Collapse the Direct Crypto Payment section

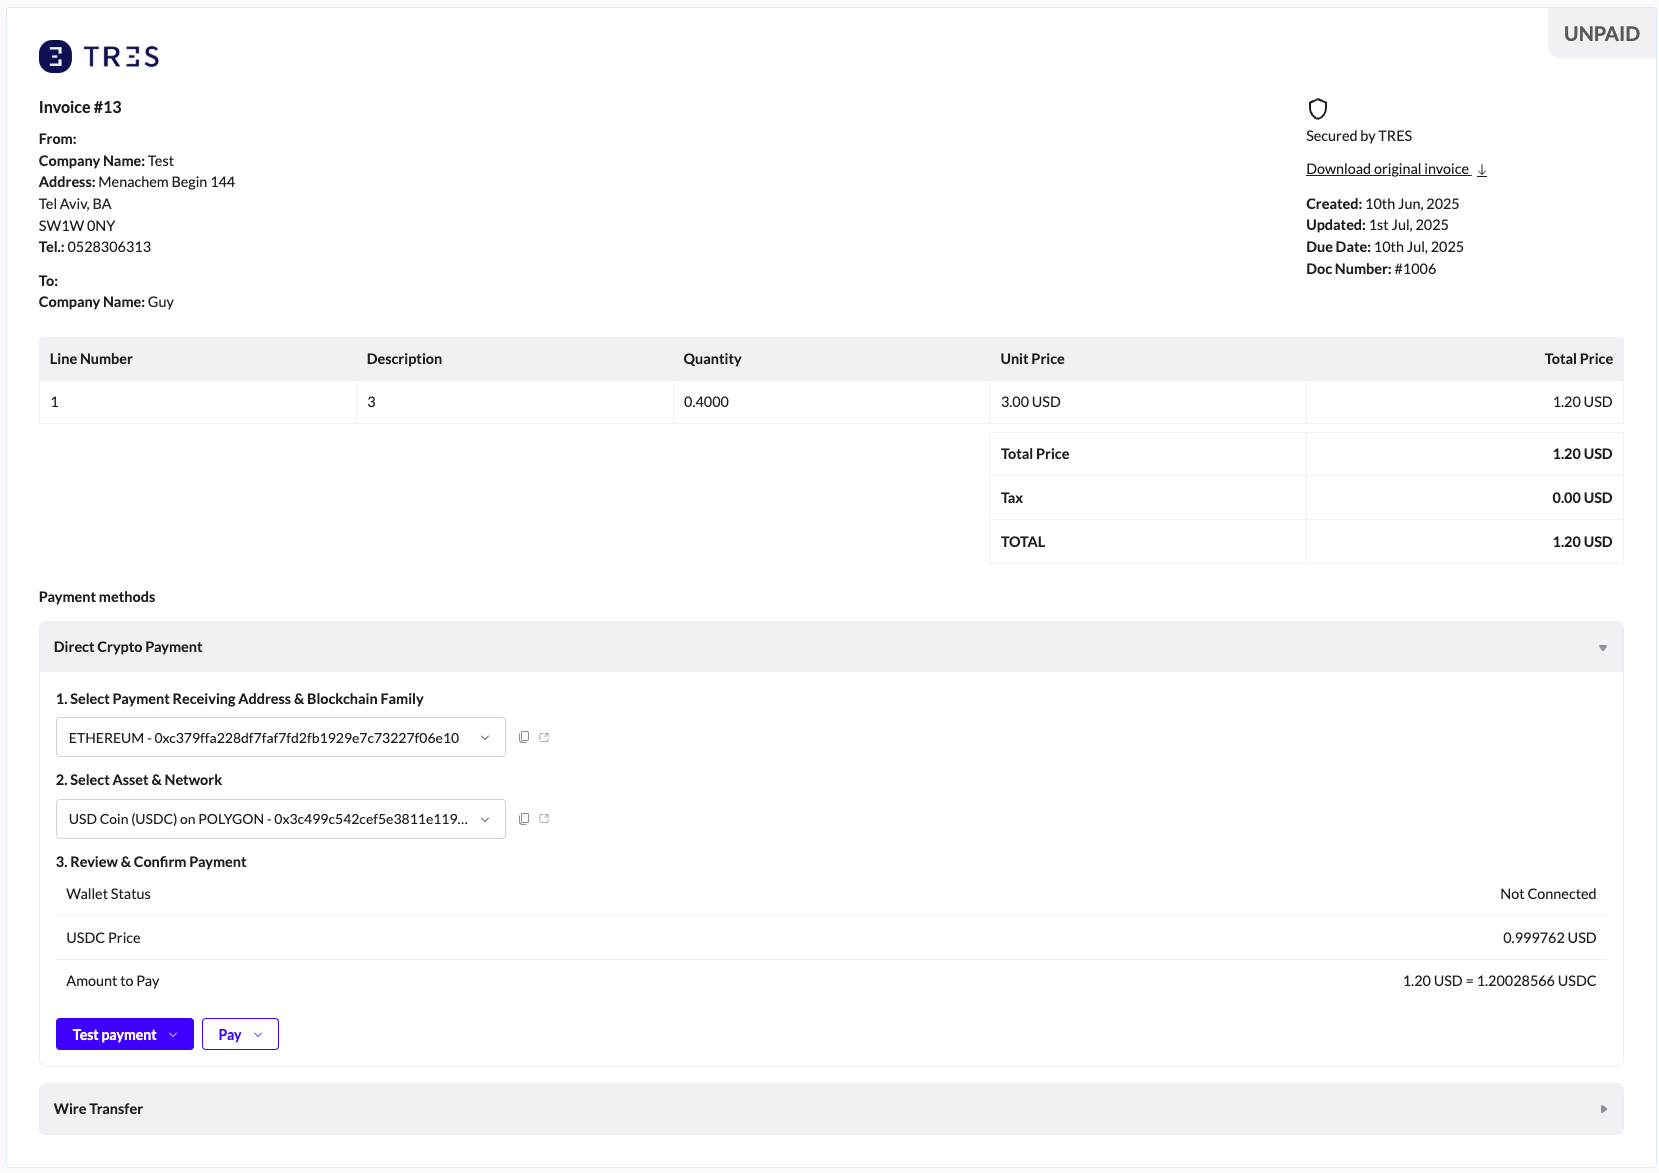831,647
